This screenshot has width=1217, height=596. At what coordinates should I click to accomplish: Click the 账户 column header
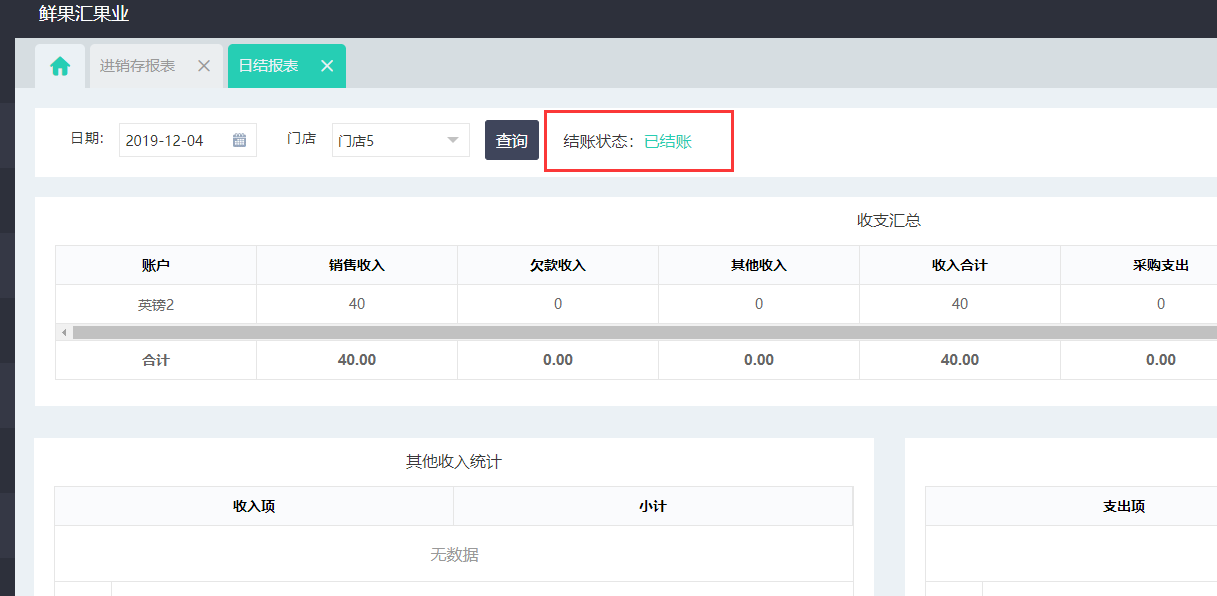tap(156, 265)
